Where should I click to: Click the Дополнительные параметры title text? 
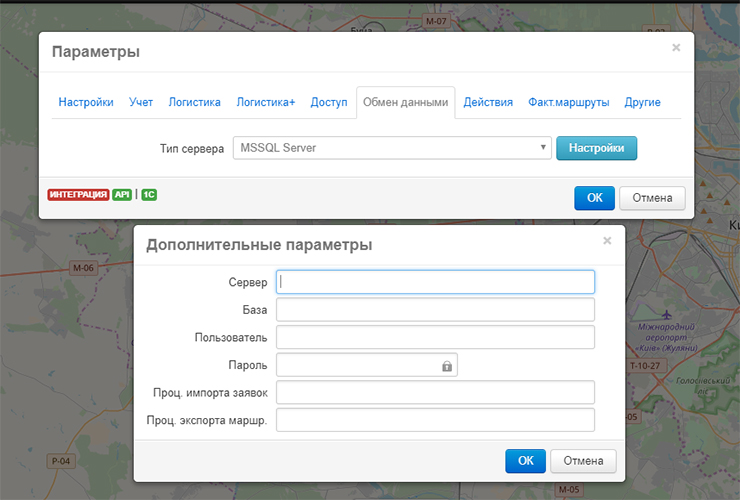pyautogui.click(x=259, y=245)
